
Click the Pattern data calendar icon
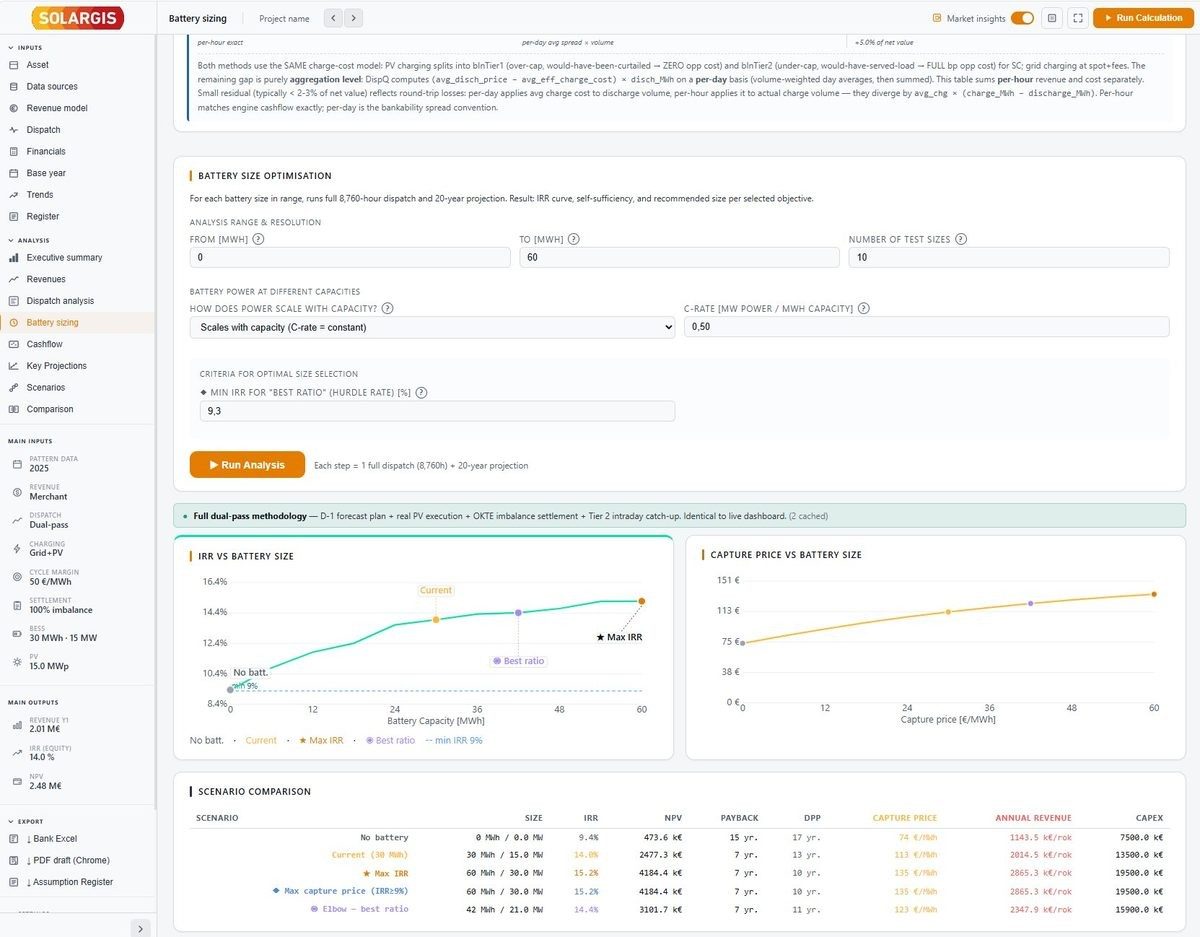[17, 464]
